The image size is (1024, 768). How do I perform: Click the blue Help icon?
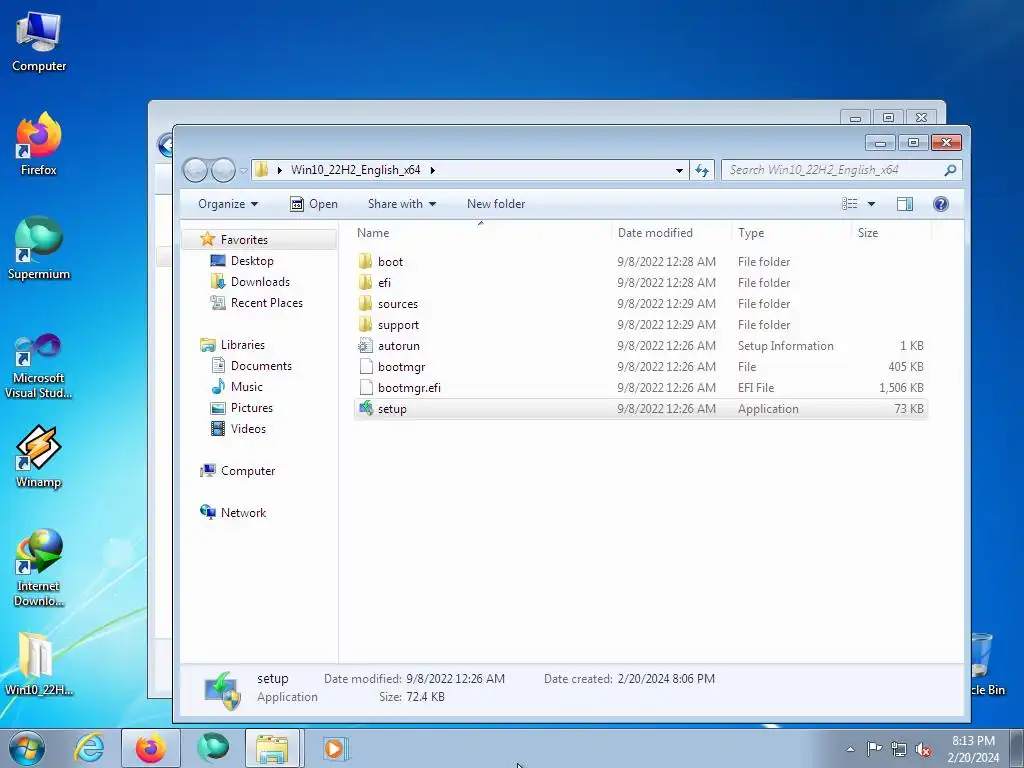pos(940,204)
